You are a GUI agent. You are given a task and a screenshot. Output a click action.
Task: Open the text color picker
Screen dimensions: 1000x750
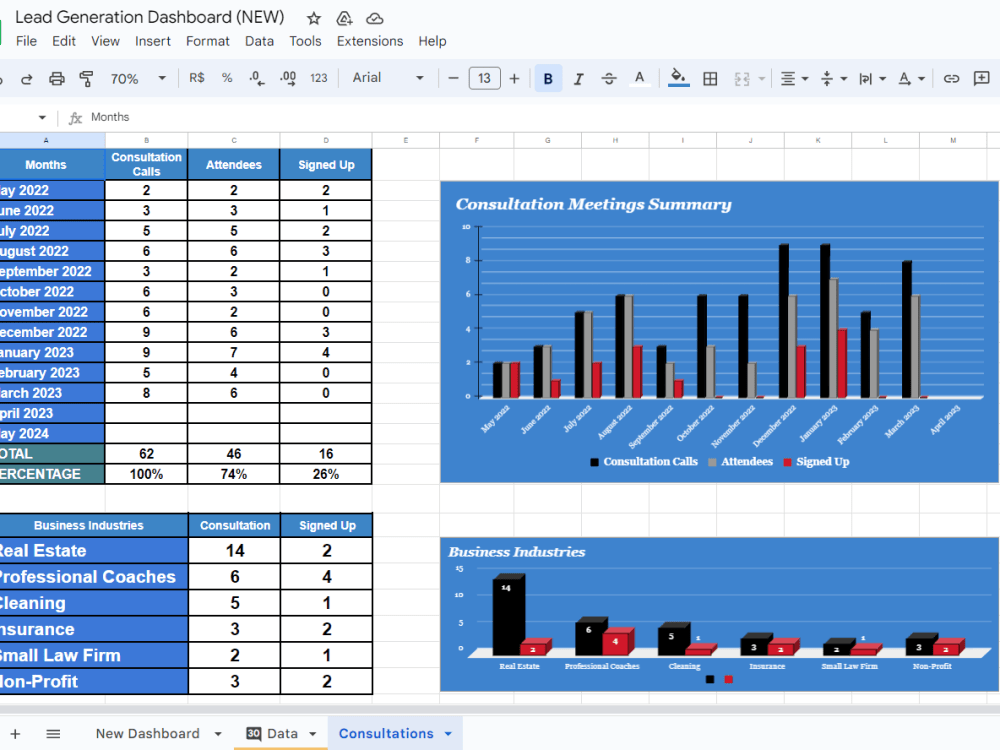(x=639, y=78)
